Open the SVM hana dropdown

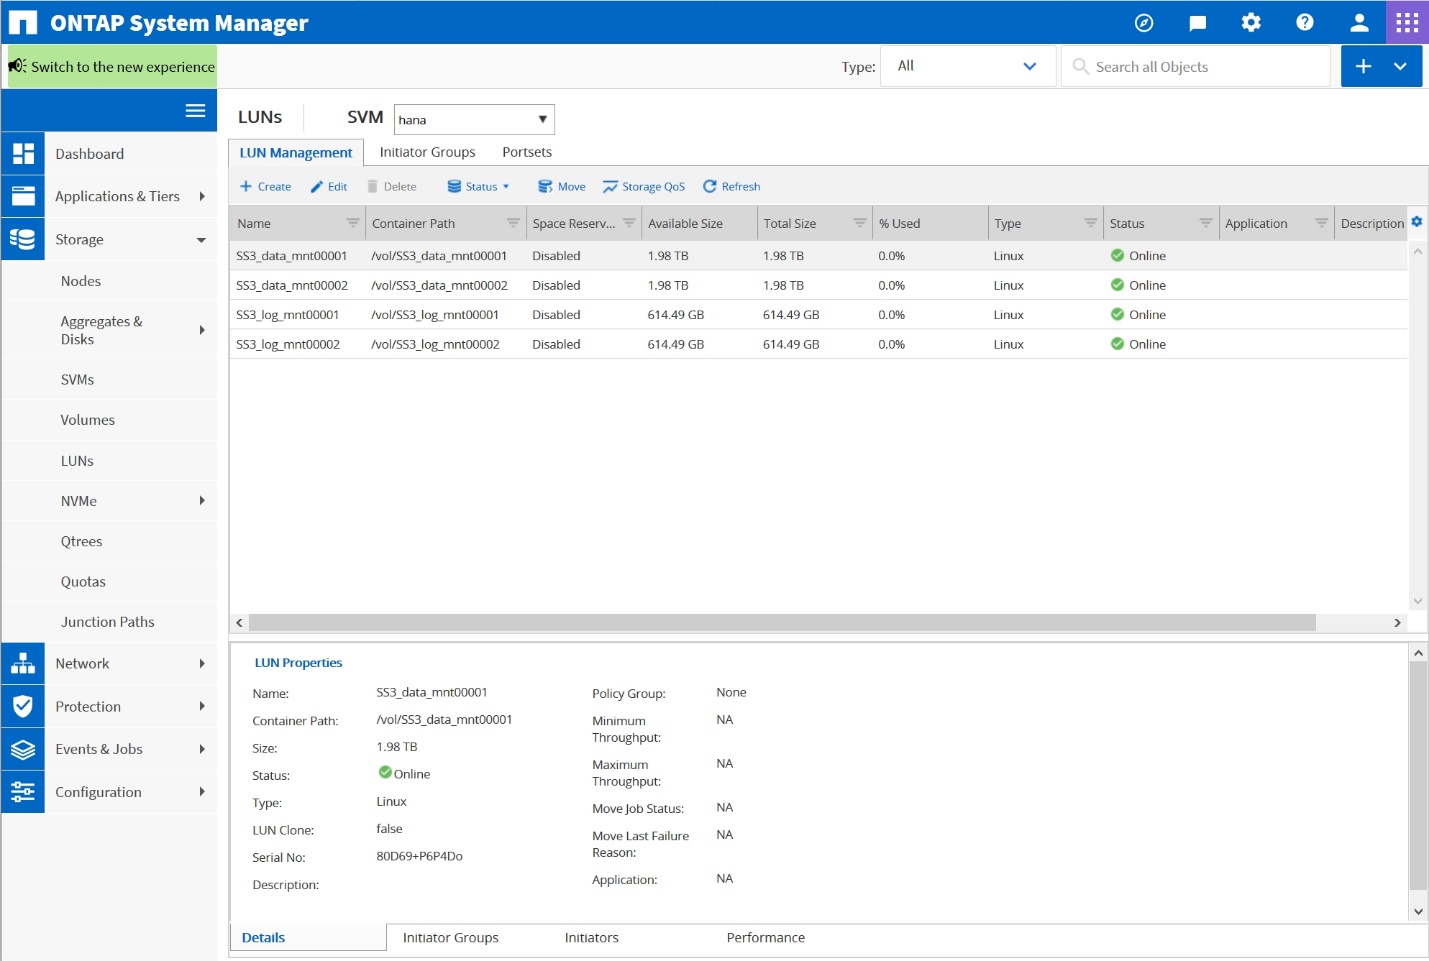[474, 120]
